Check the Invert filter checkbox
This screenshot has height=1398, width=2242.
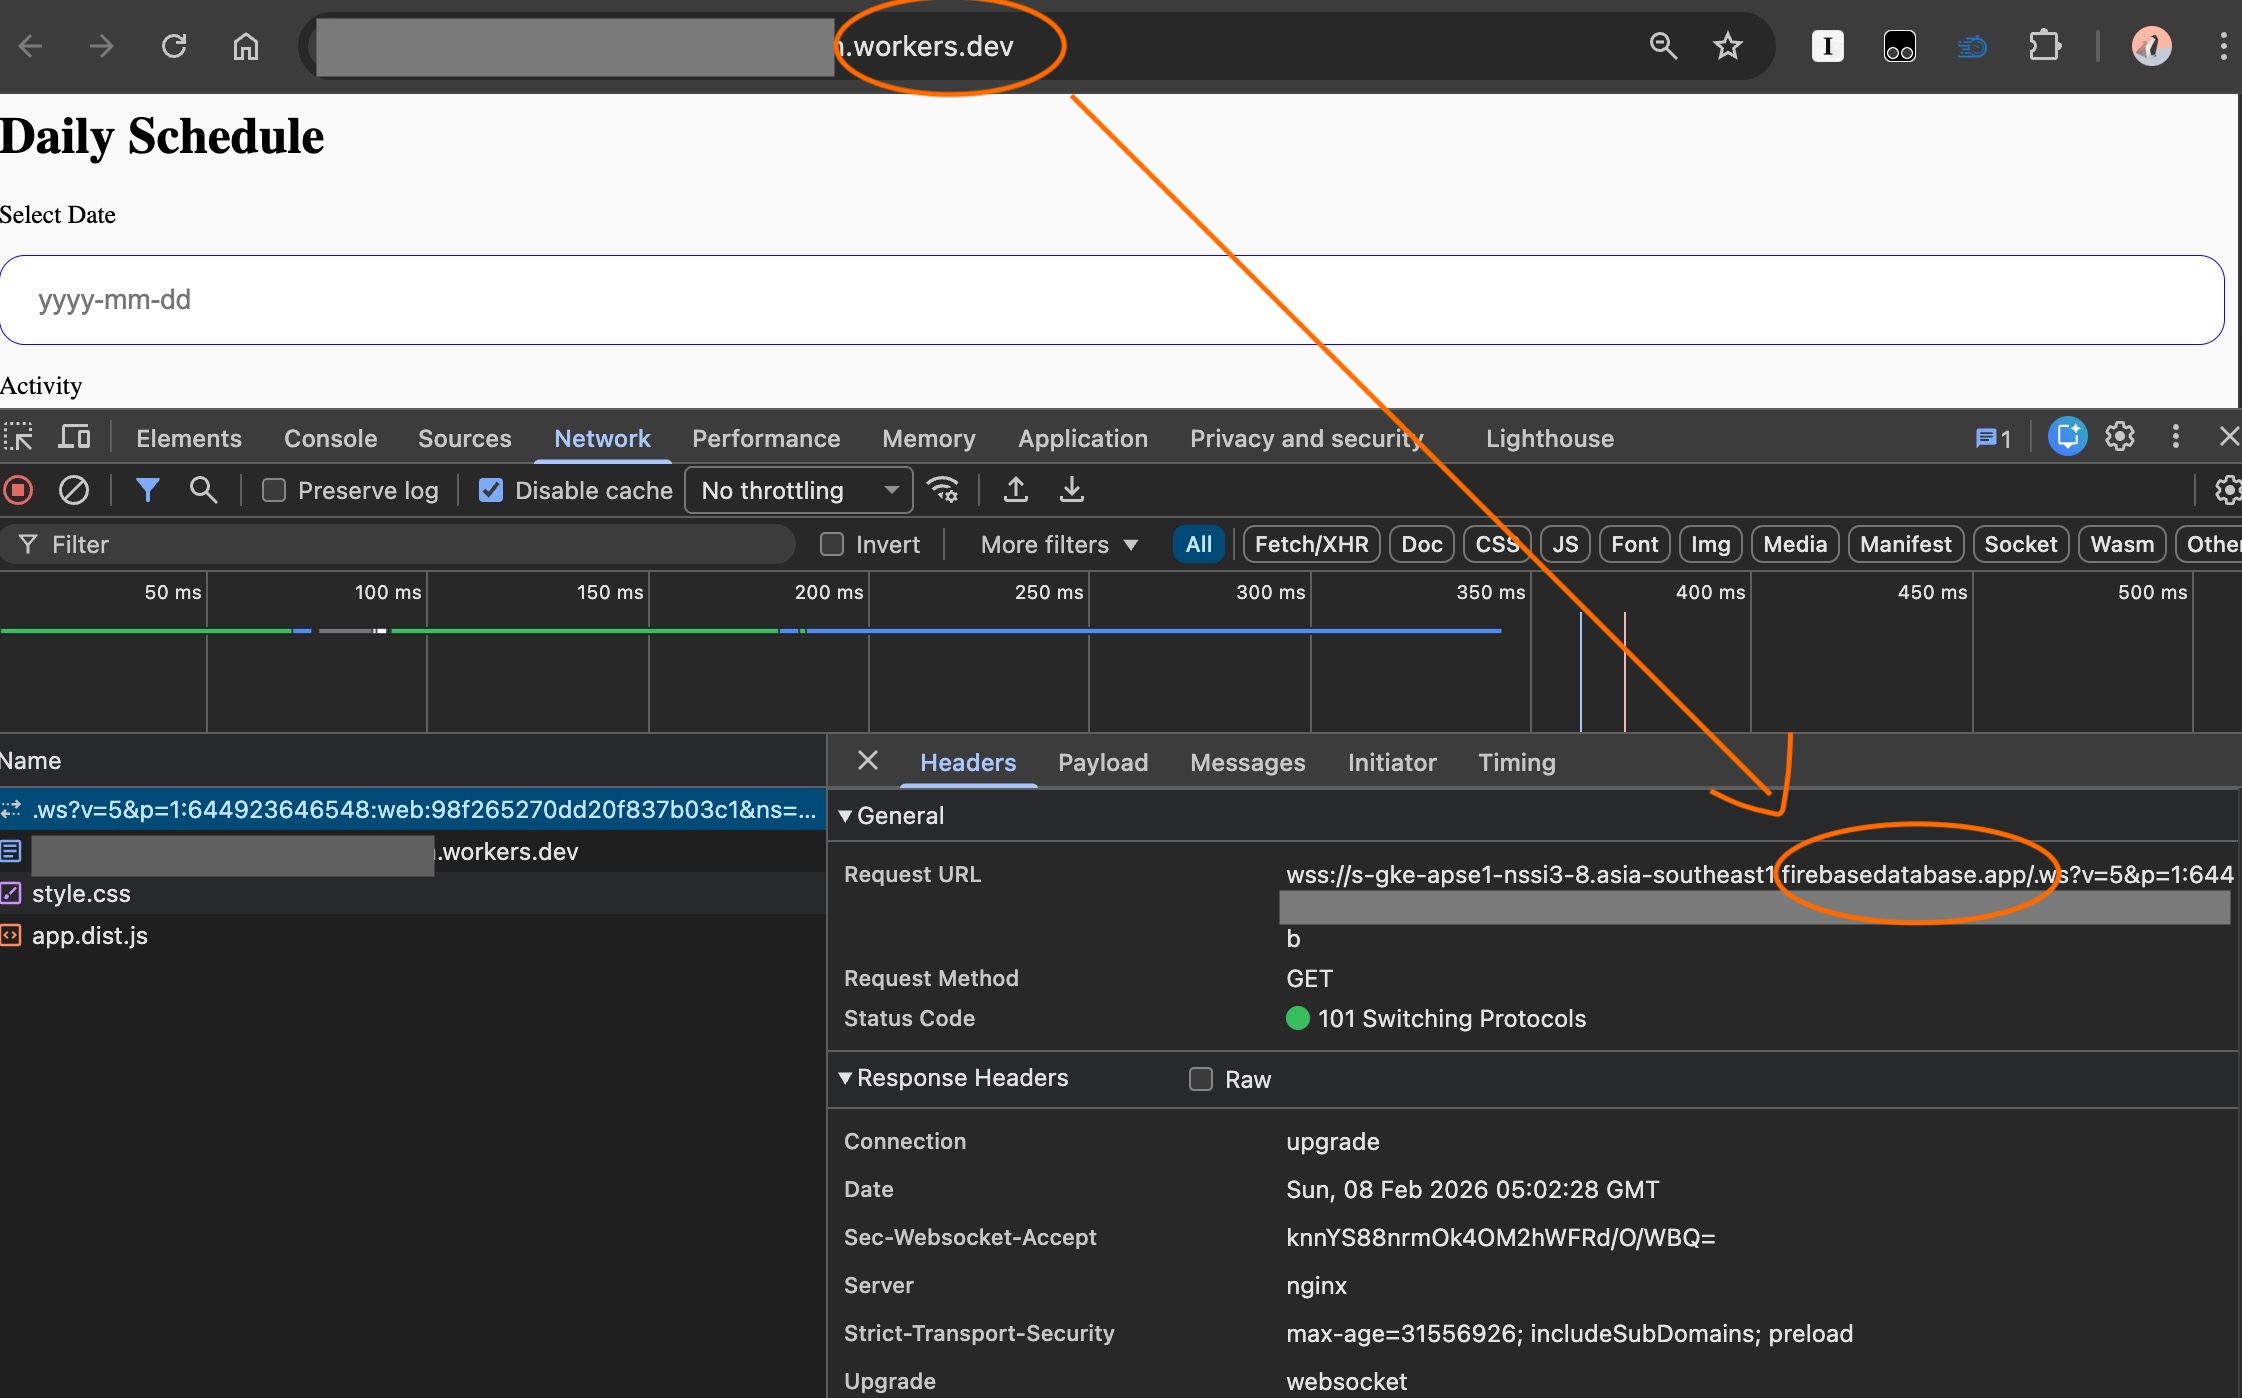click(x=832, y=544)
